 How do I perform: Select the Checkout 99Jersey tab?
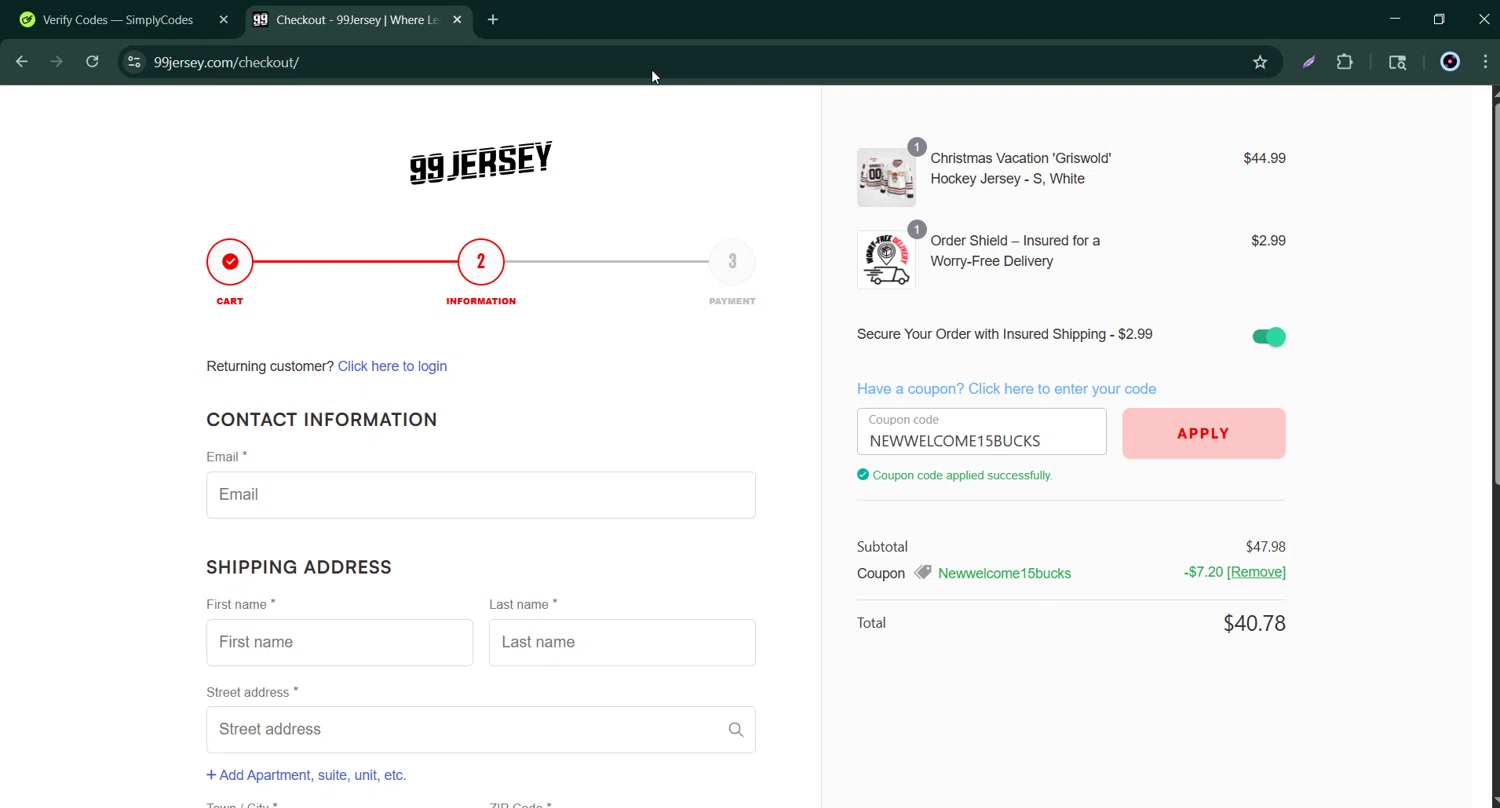pyautogui.click(x=359, y=20)
